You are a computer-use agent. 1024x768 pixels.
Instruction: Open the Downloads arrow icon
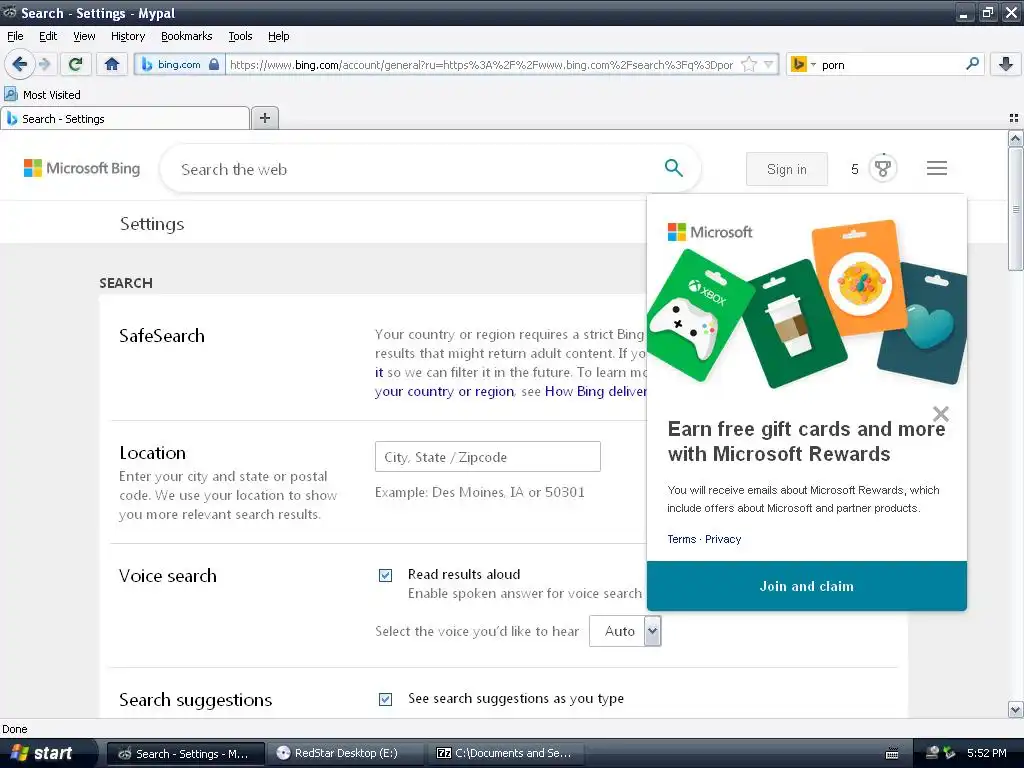1006,64
